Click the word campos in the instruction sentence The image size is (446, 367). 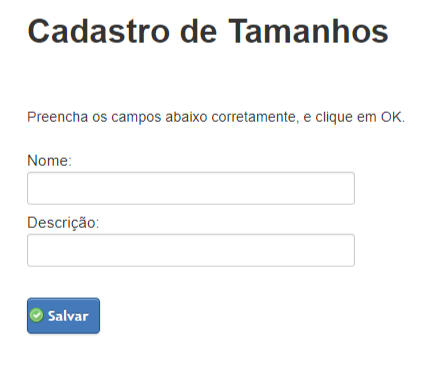point(136,118)
